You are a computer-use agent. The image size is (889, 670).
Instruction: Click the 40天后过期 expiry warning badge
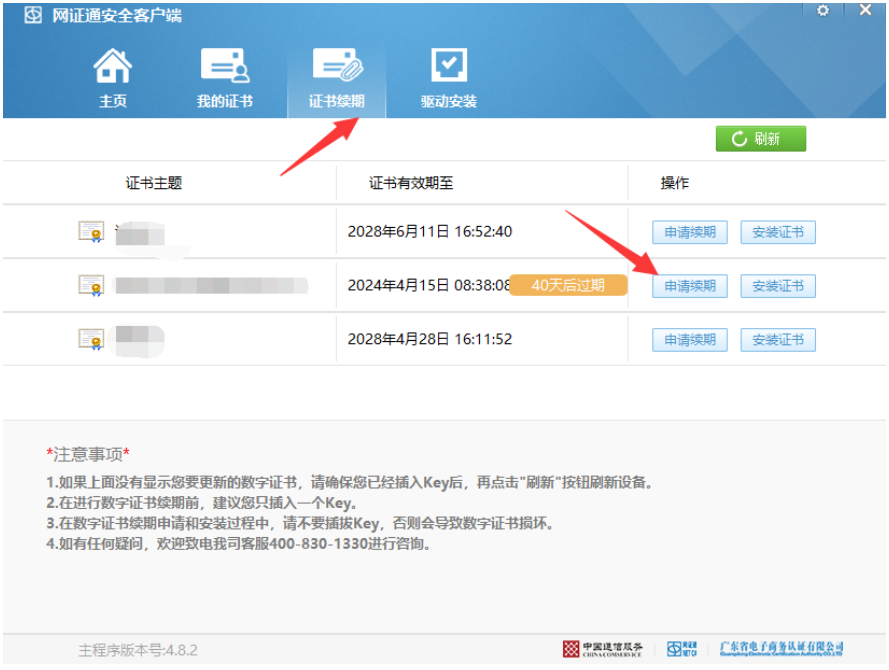coord(568,285)
